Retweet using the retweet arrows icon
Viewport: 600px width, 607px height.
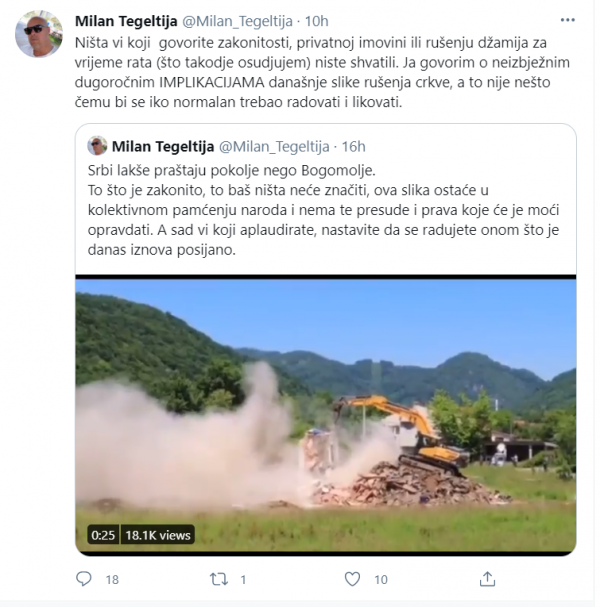pyautogui.click(x=219, y=579)
